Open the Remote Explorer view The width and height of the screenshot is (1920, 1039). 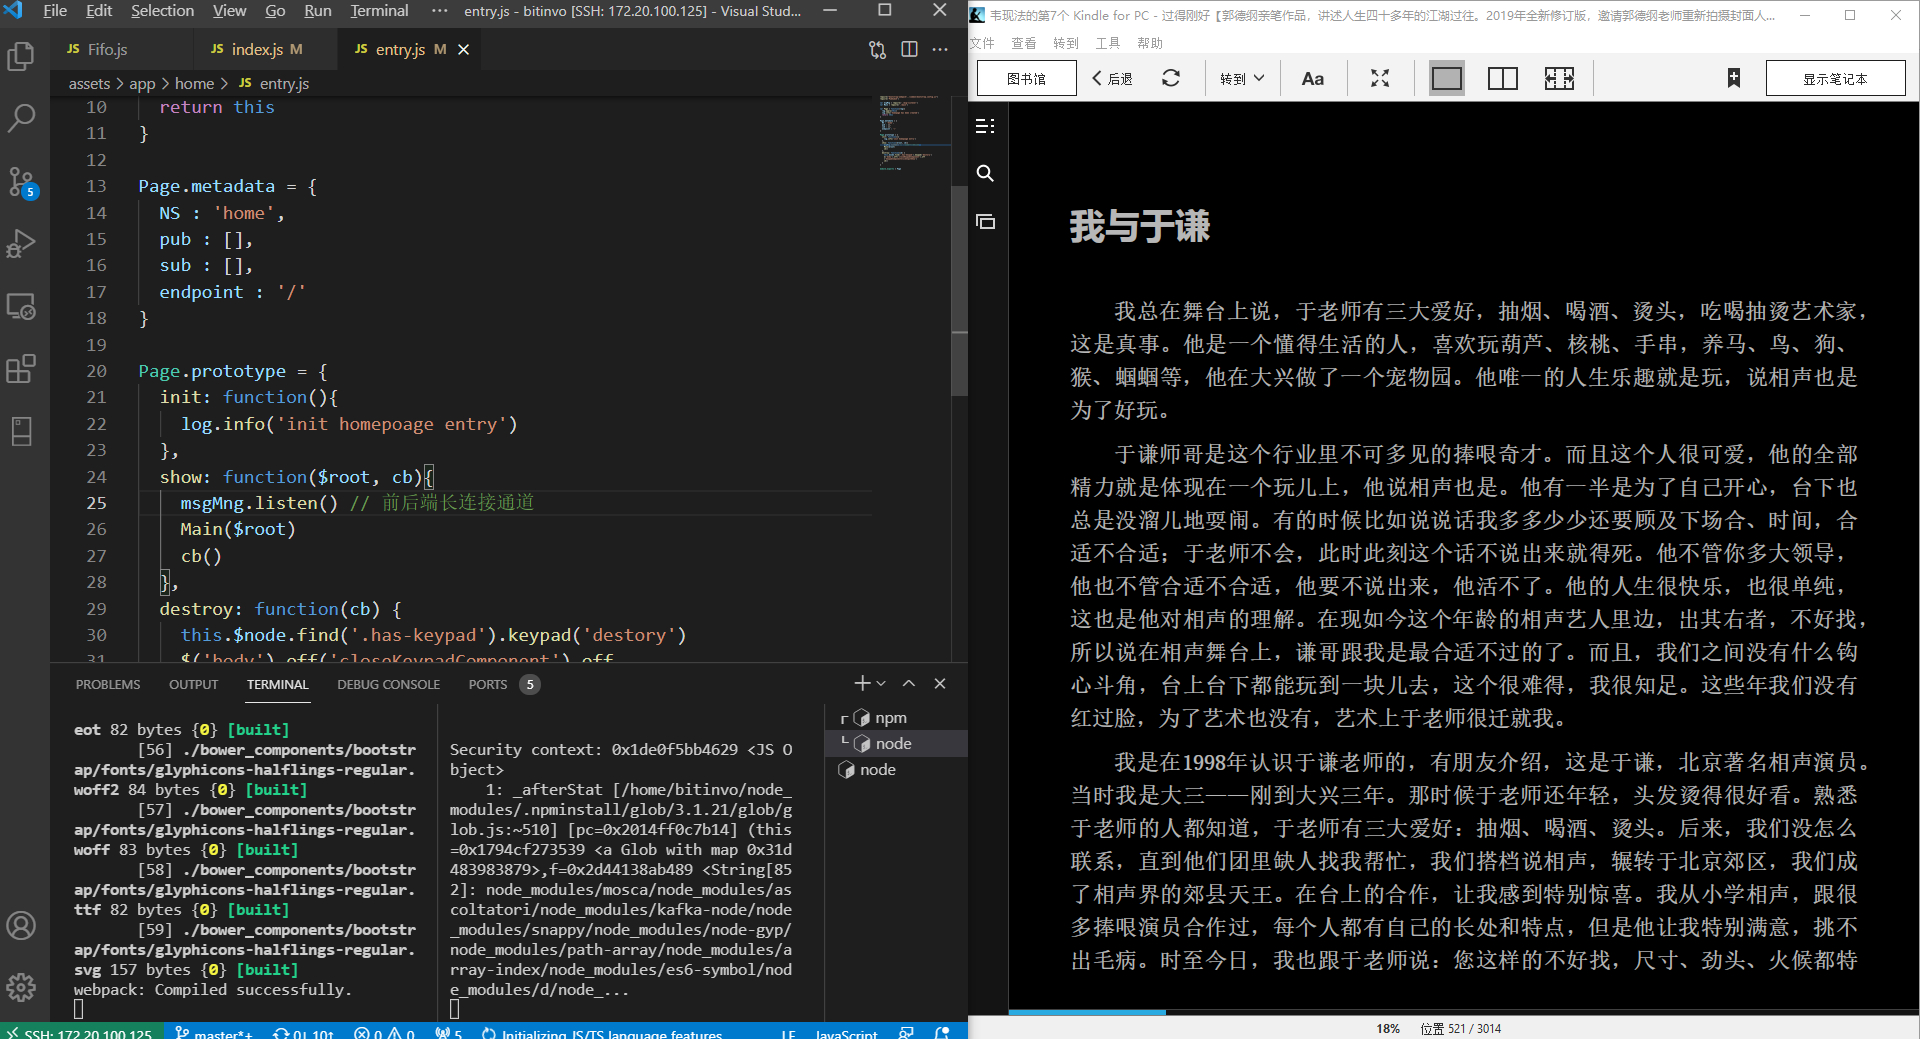pos(21,306)
